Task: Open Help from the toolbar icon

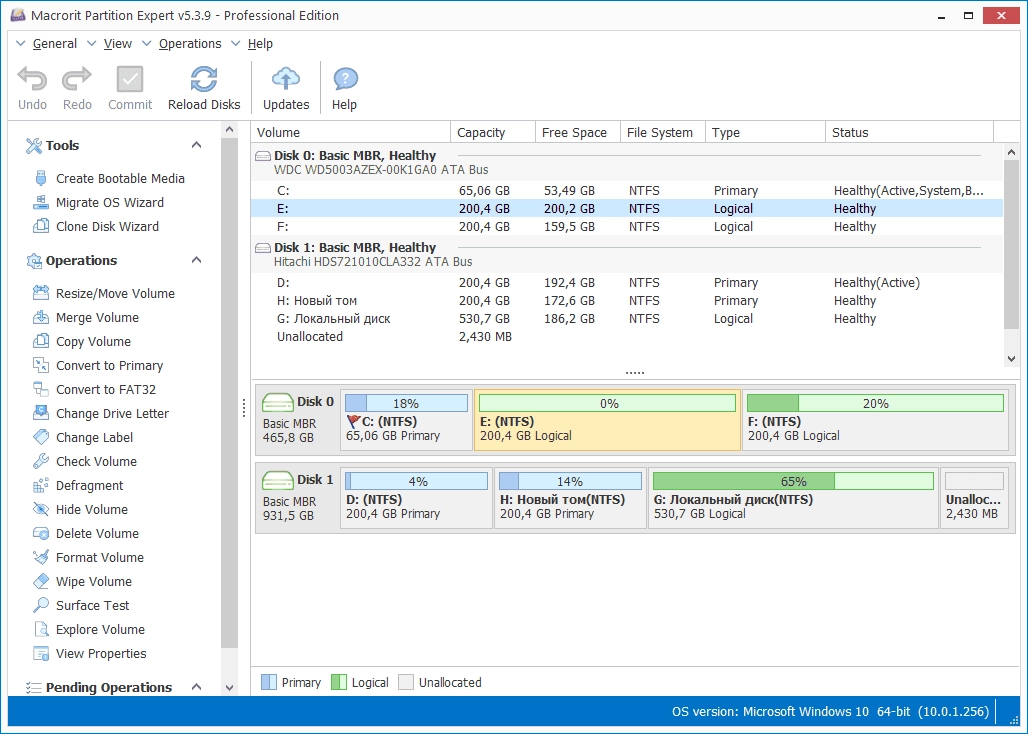Action: coord(345,79)
